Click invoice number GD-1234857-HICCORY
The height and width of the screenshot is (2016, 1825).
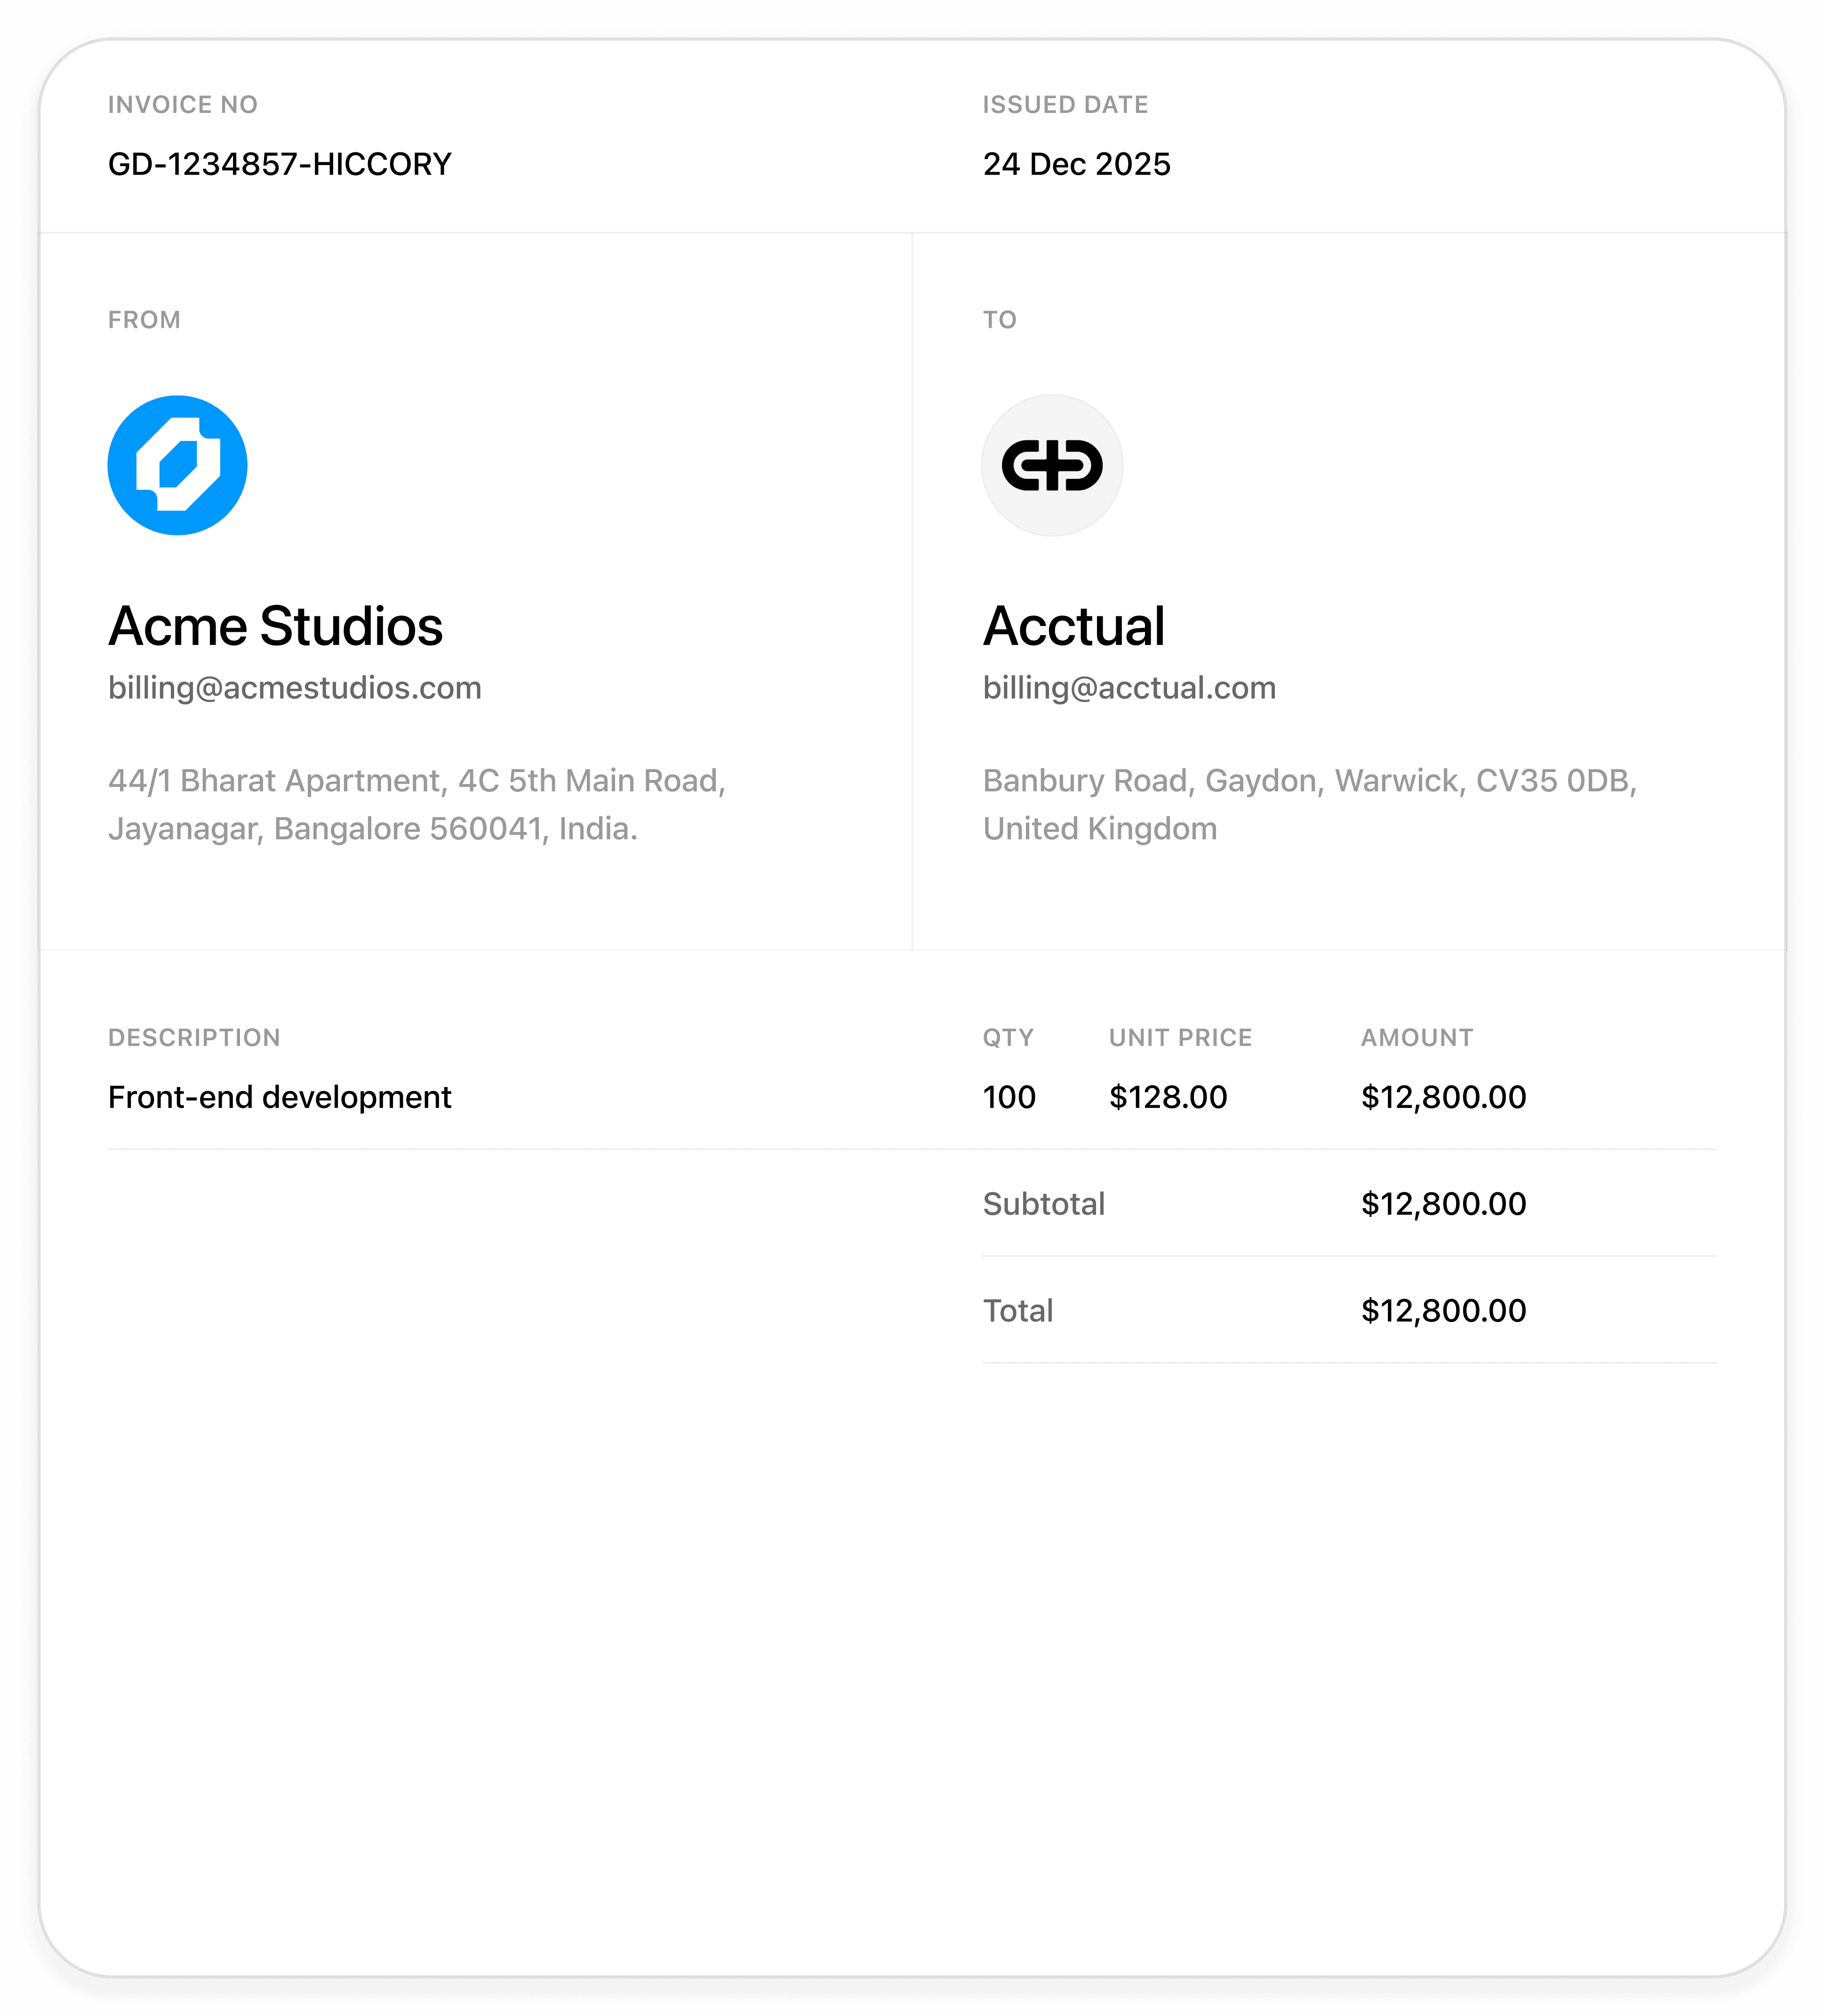(x=279, y=164)
